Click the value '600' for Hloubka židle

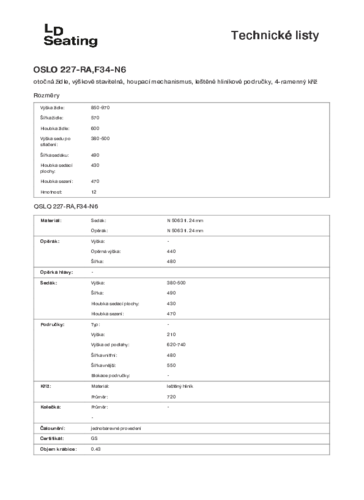click(x=95, y=128)
